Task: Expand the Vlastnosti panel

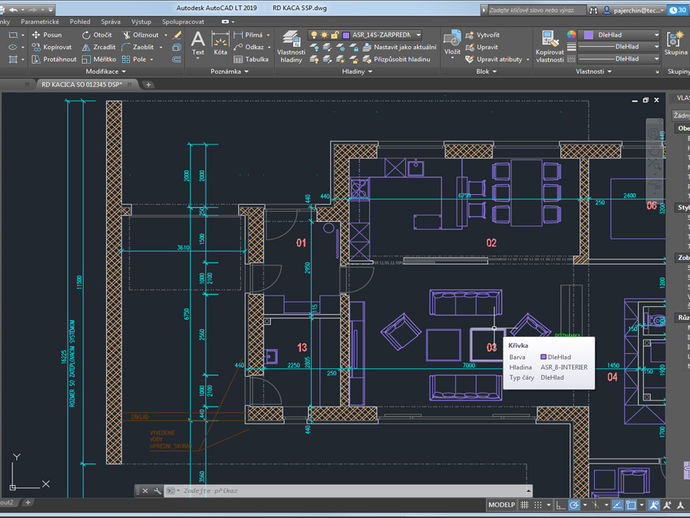Action: [x=594, y=71]
